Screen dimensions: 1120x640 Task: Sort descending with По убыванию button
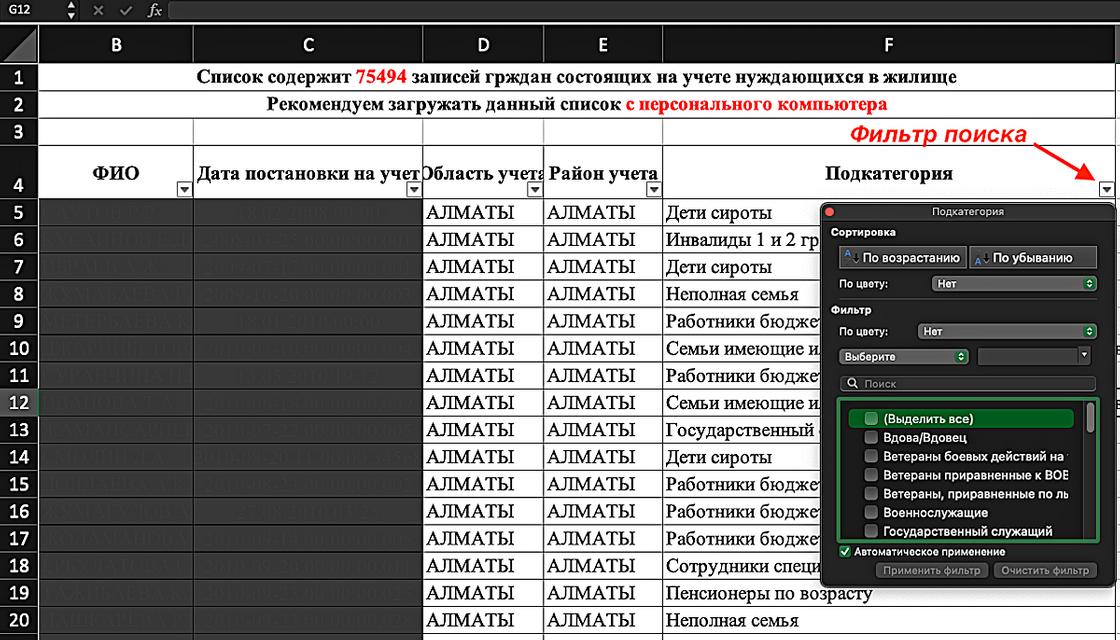click(x=1034, y=257)
